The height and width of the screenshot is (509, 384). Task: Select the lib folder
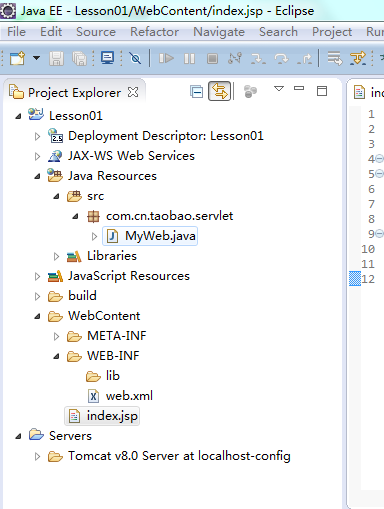click(x=113, y=376)
